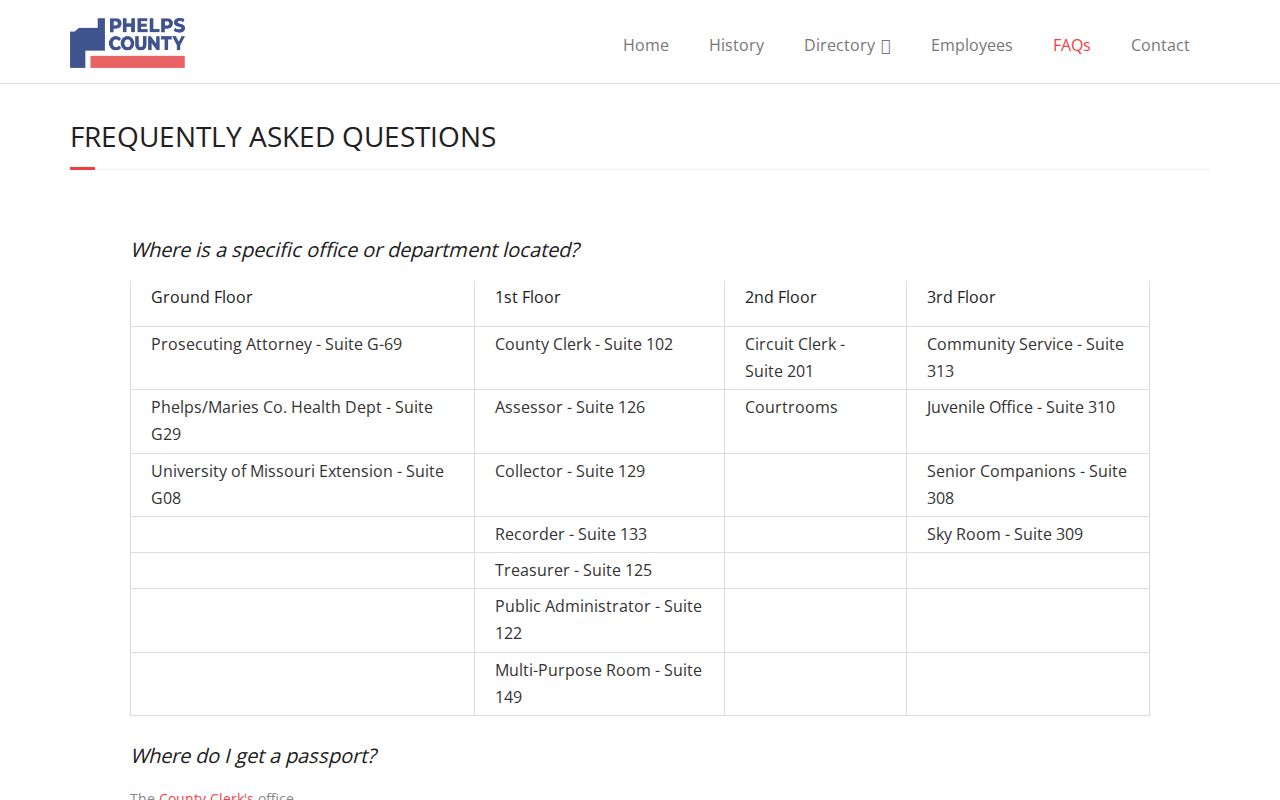This screenshot has width=1280, height=800.
Task: Click 'County Clerk - Suite 102' cell
Action: coord(599,358)
